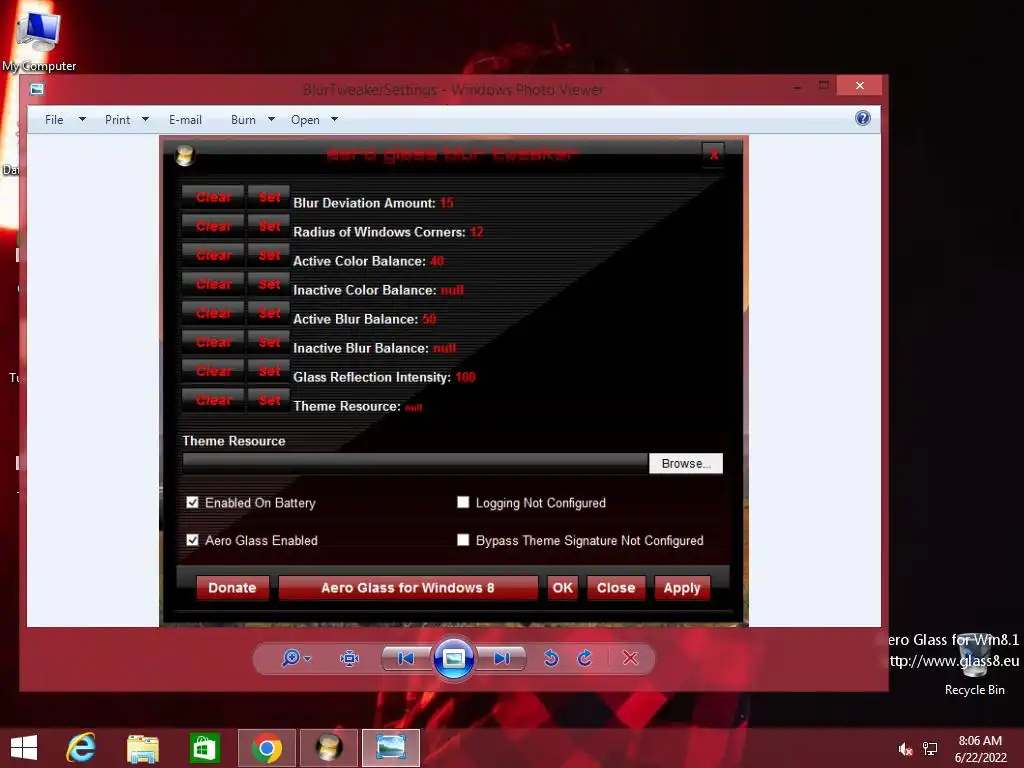Set the Glass Reflection Intensity value
Image resolution: width=1024 pixels, height=768 pixels.
[x=269, y=371]
